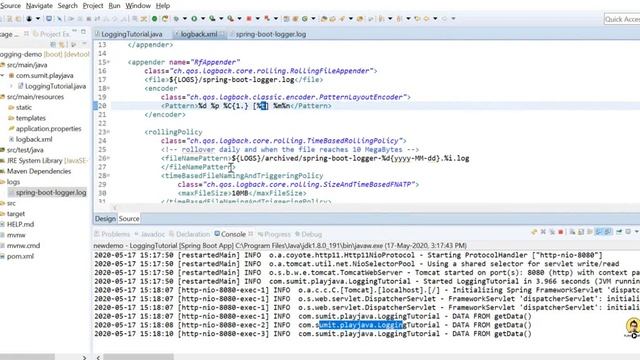Open the Debug view tab
This screenshot has height=360, width=640.
(309, 234)
